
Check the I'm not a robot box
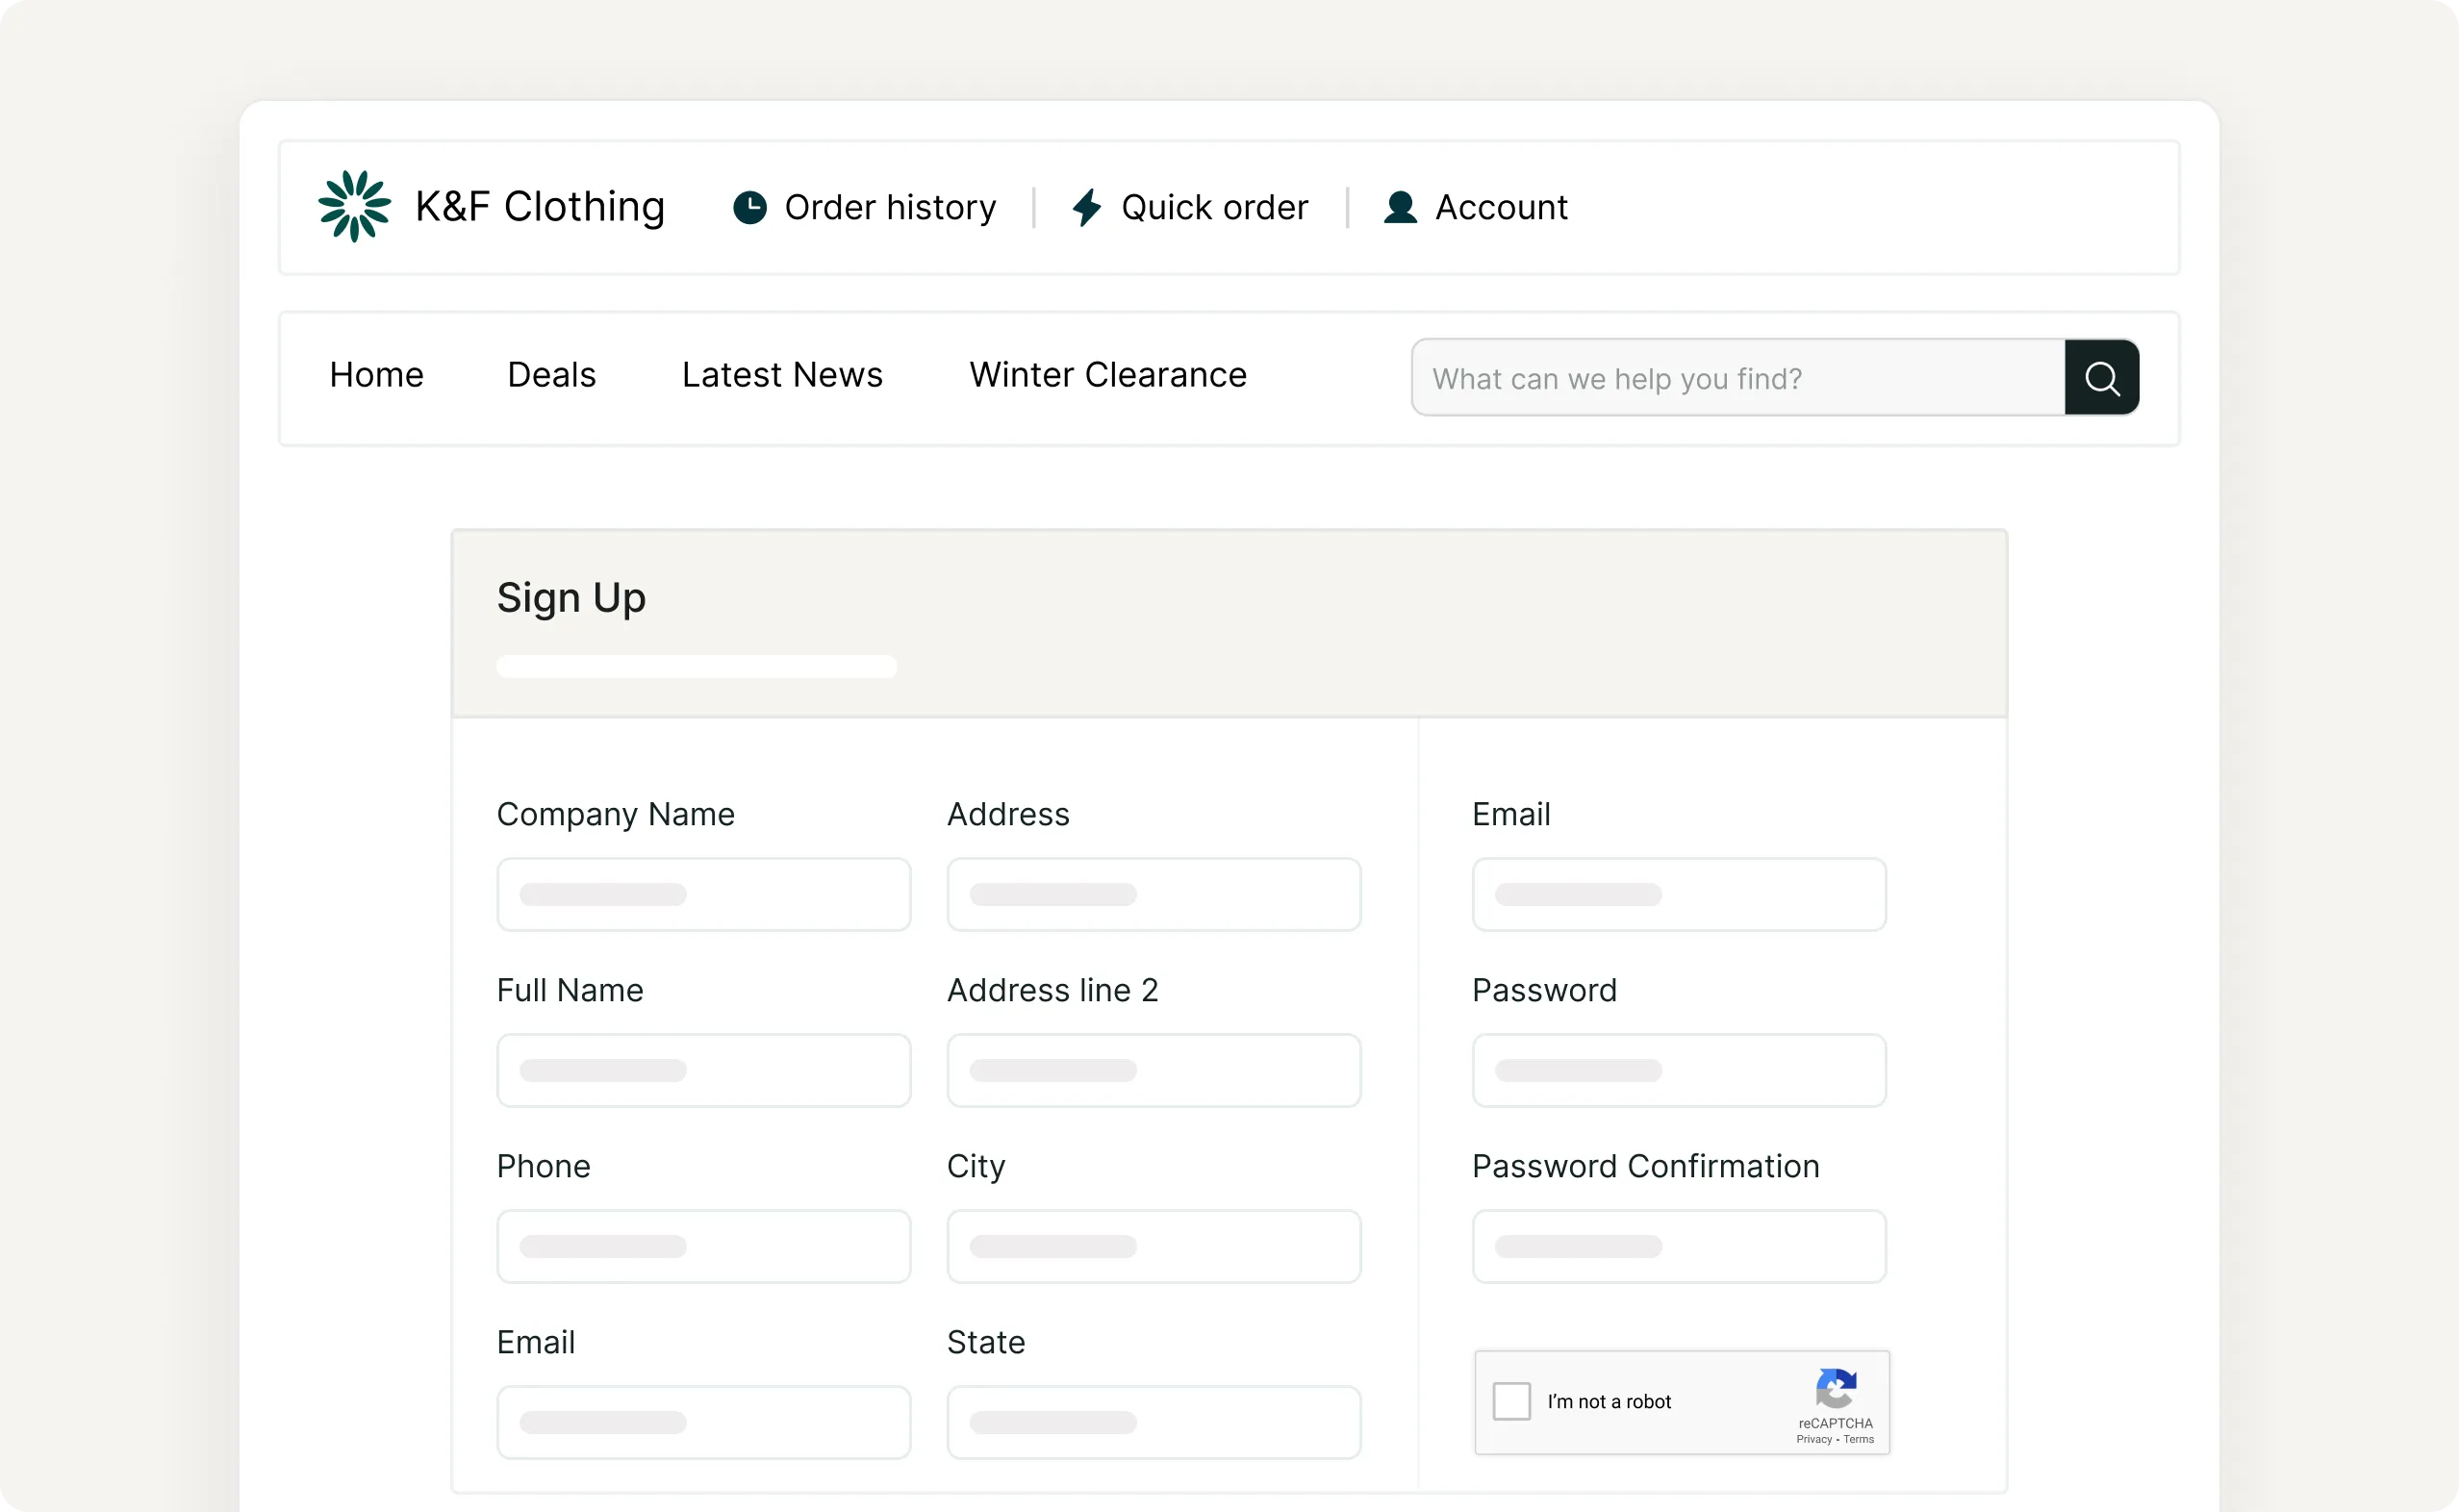pyautogui.click(x=1511, y=1401)
